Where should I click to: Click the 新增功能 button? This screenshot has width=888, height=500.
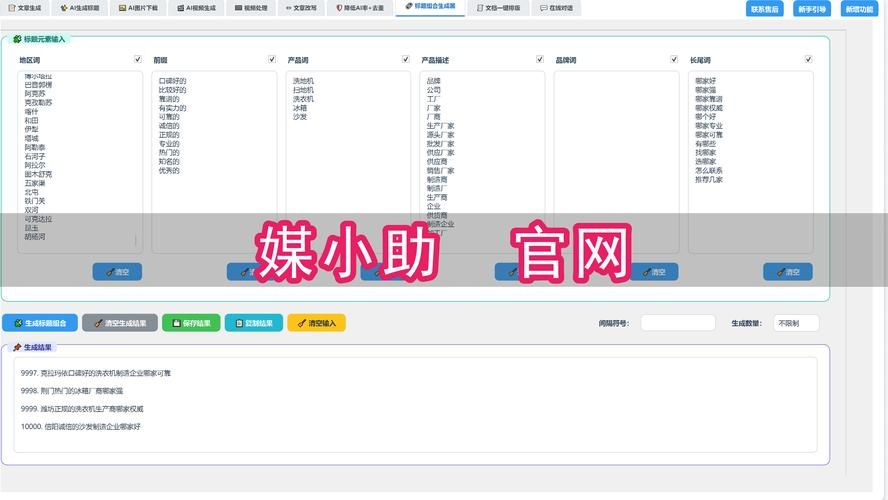pyautogui.click(x=859, y=9)
